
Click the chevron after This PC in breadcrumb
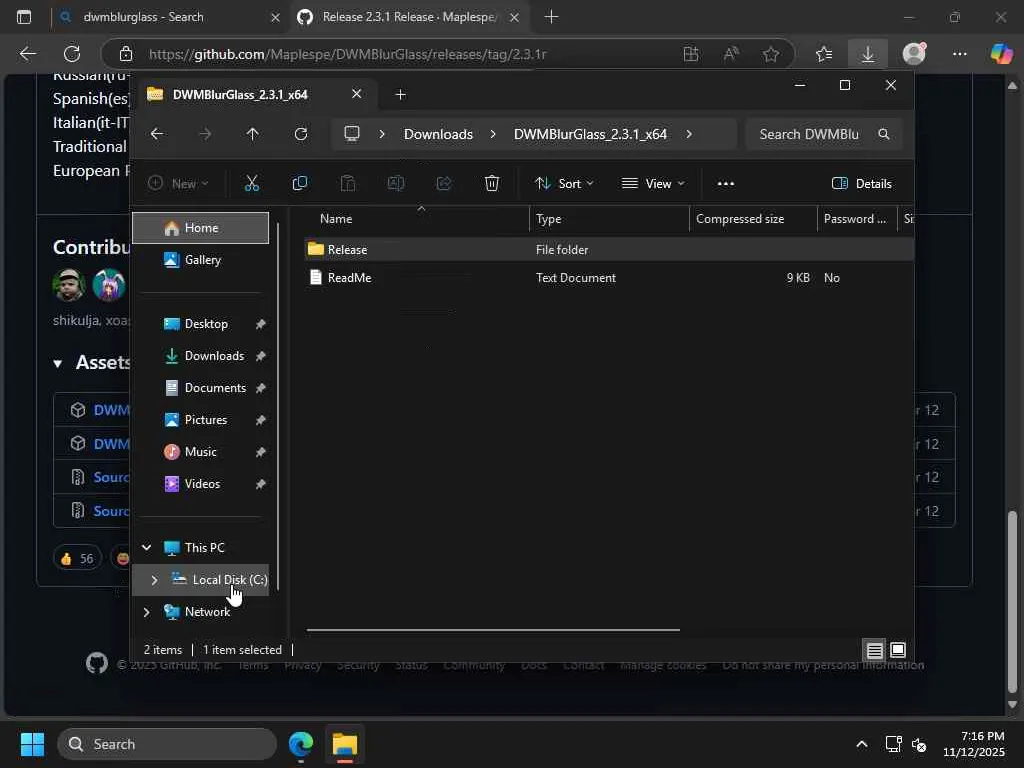click(x=382, y=134)
